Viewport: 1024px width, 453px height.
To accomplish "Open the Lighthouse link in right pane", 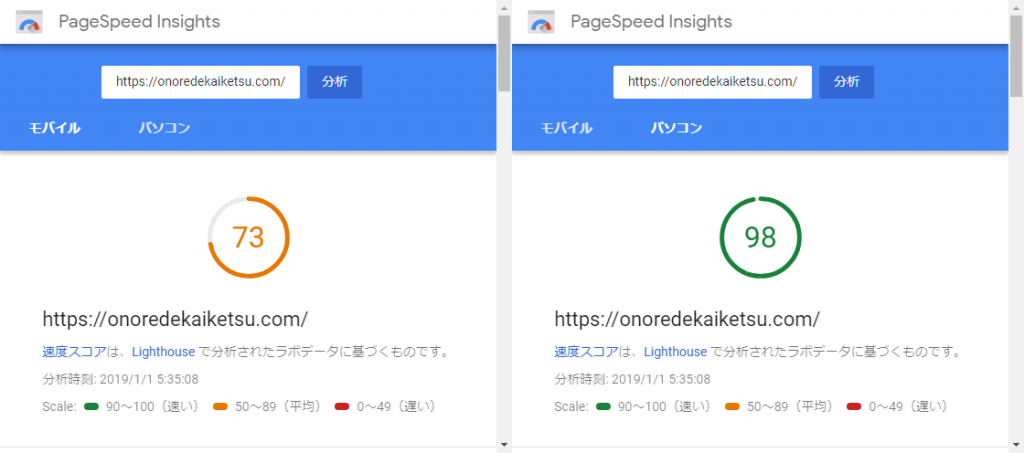I will [675, 352].
